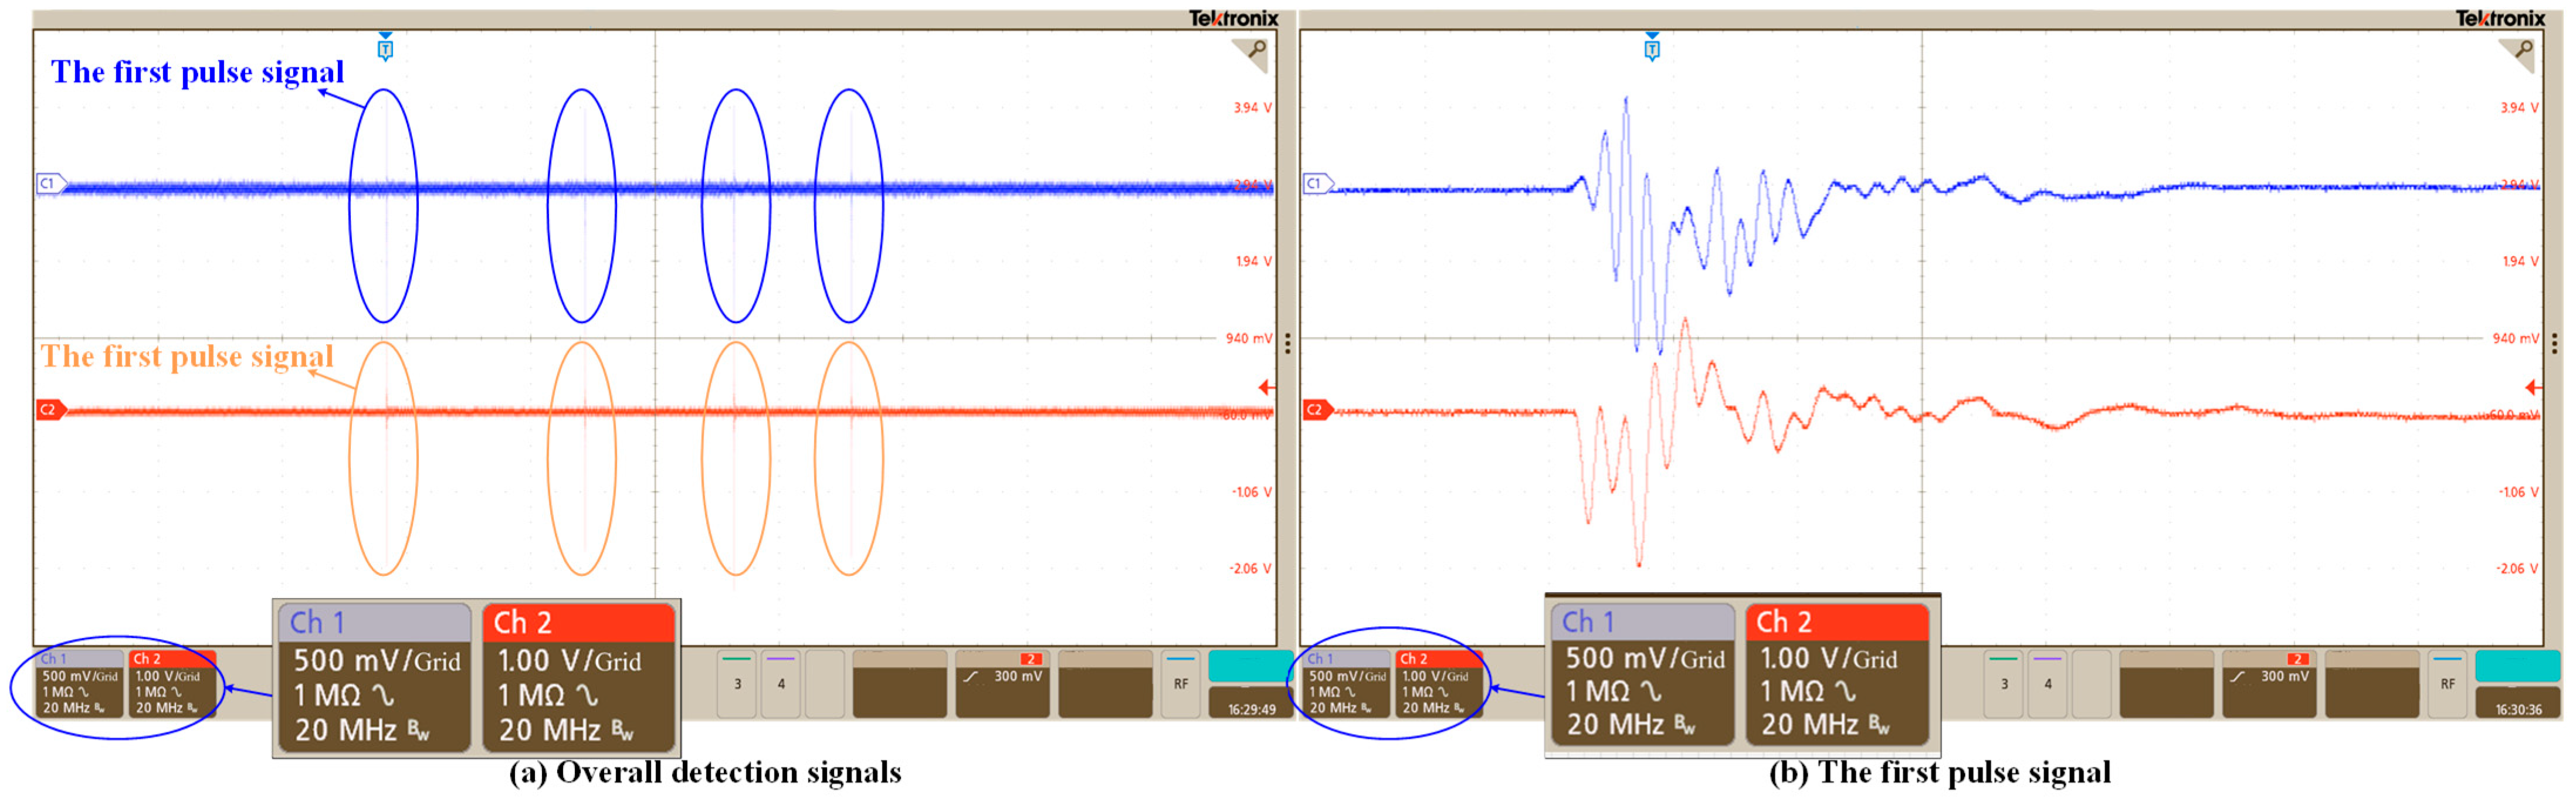Click trigger level arrow at right edge of left scope
Image resolution: width=2576 pixels, height=798 pixels.
1266,387
